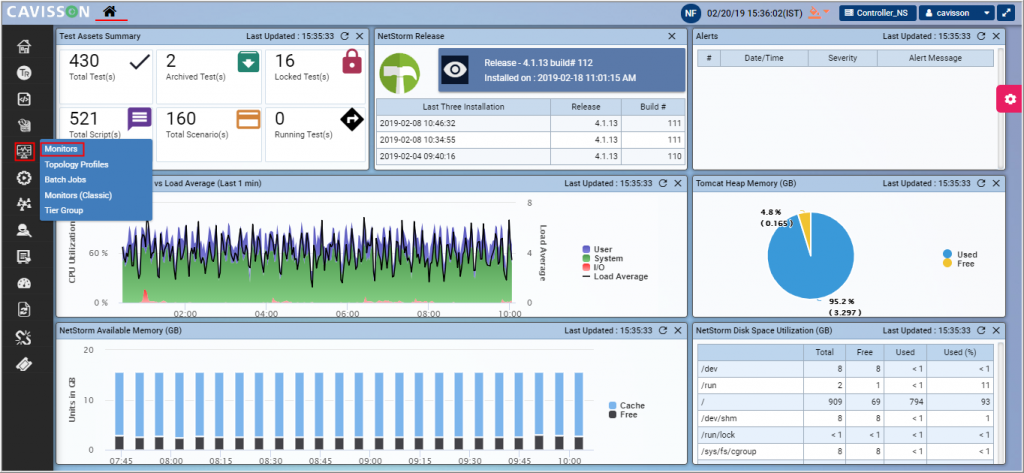Click the eye icon in the release banner

[x=455, y=69]
